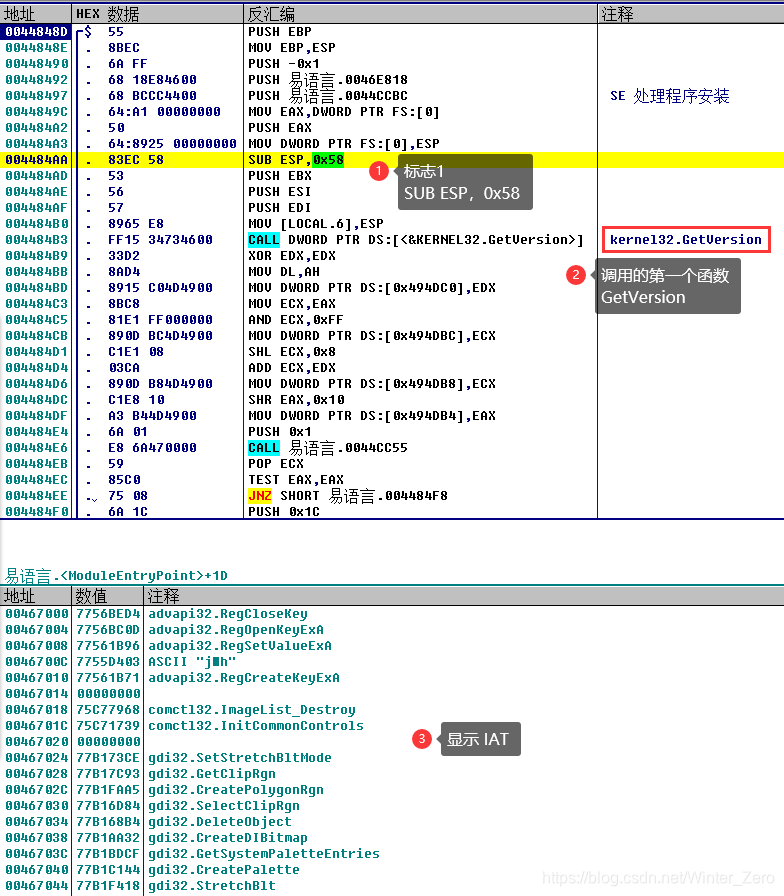
Task: Click the dump pane 注释 column header
Action: (463, 596)
